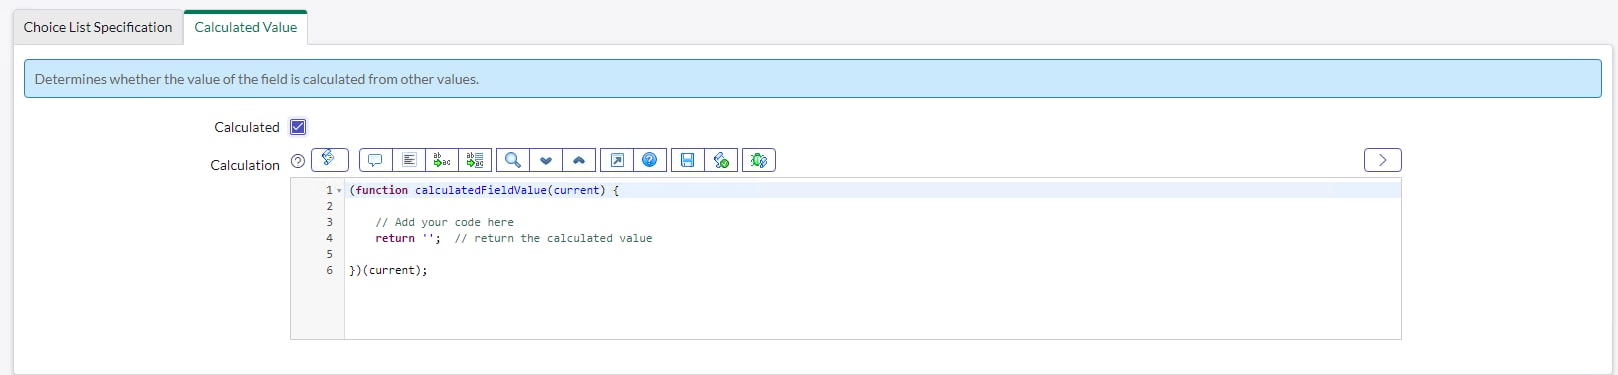Viewport: 1618px width, 375px height.
Task: Toggle full screen editor icon
Action: (617, 160)
